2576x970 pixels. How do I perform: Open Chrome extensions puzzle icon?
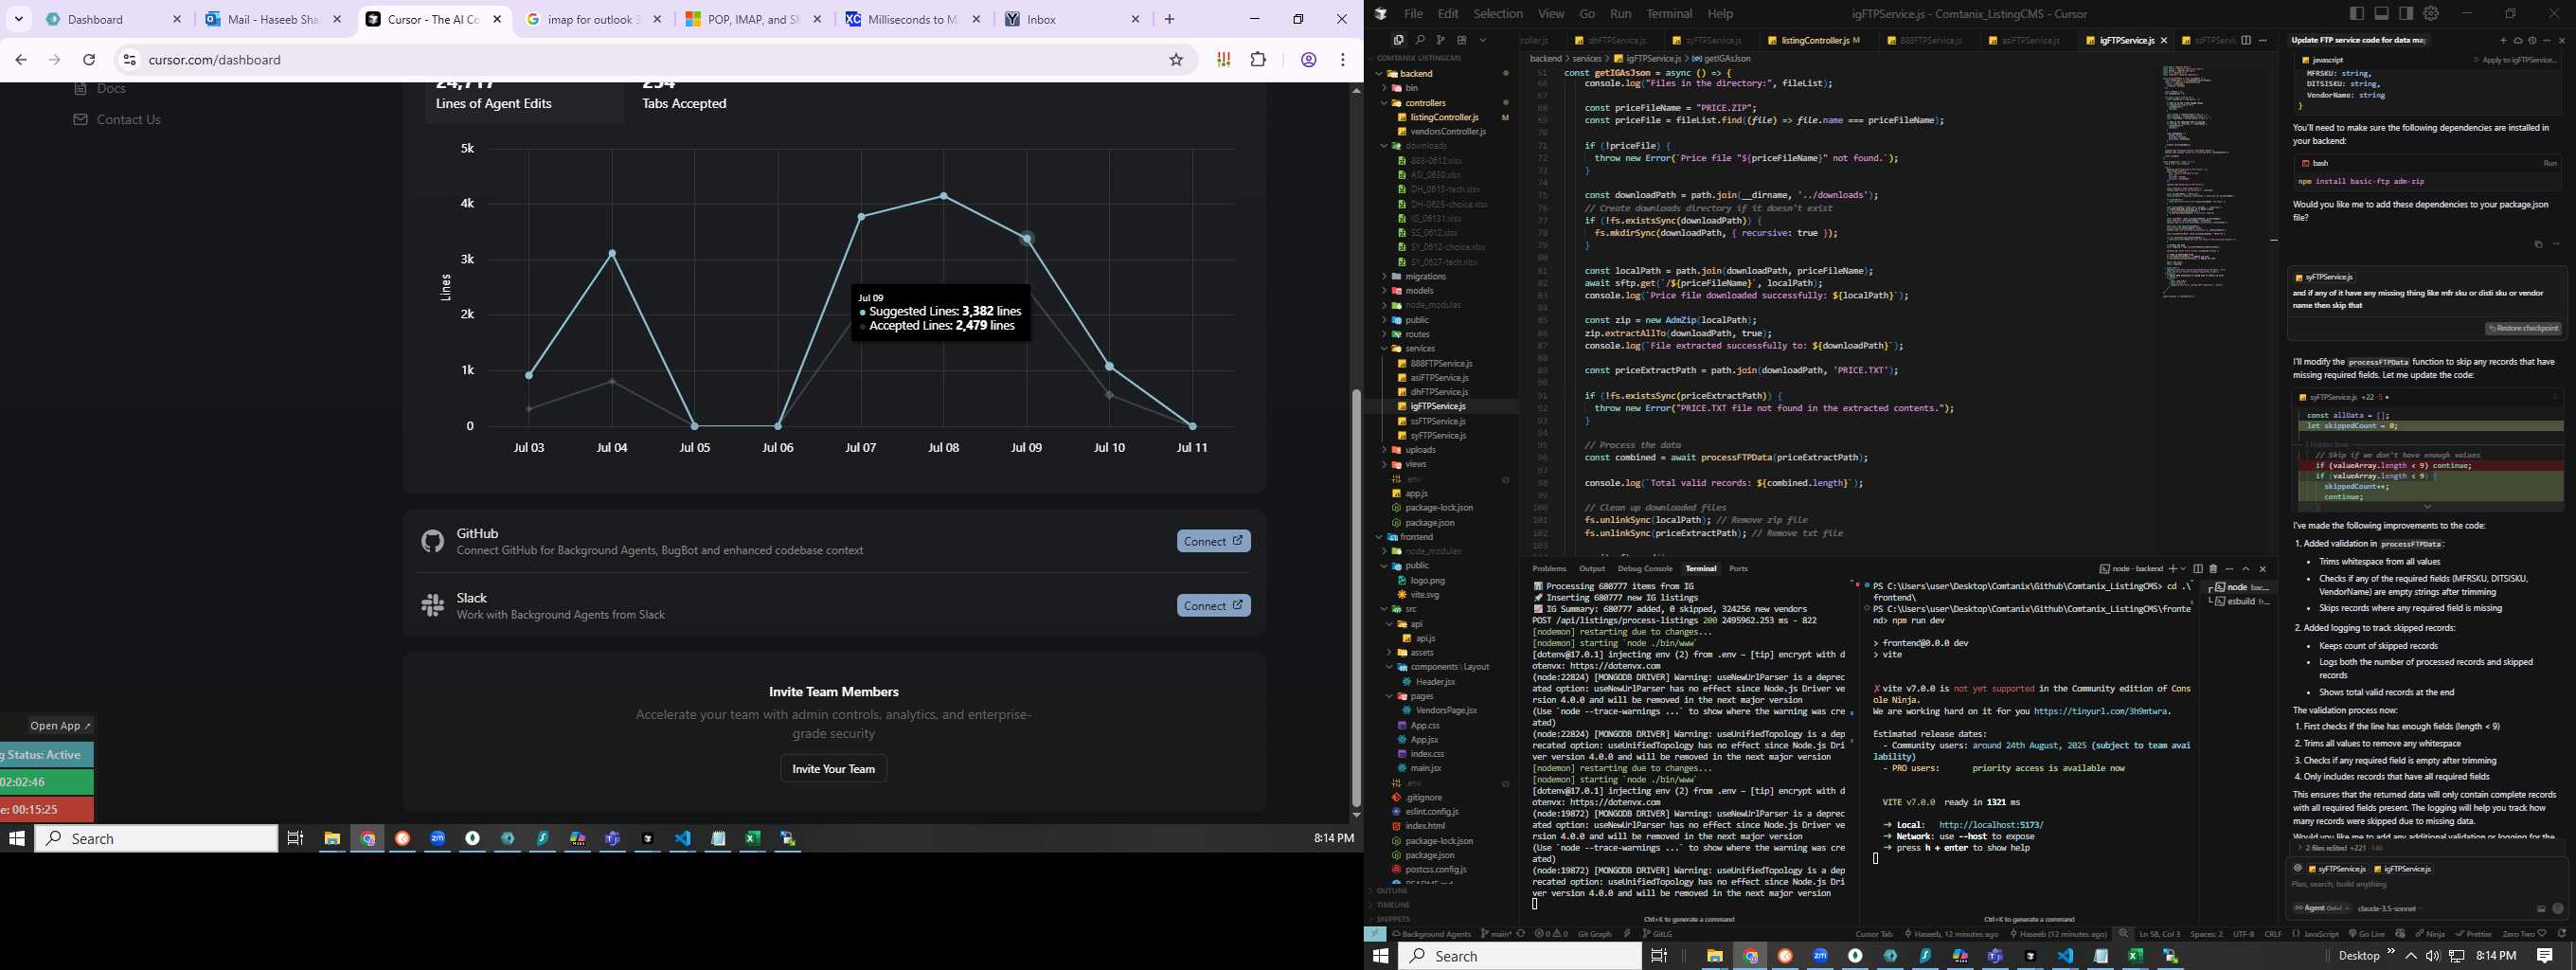point(1258,60)
